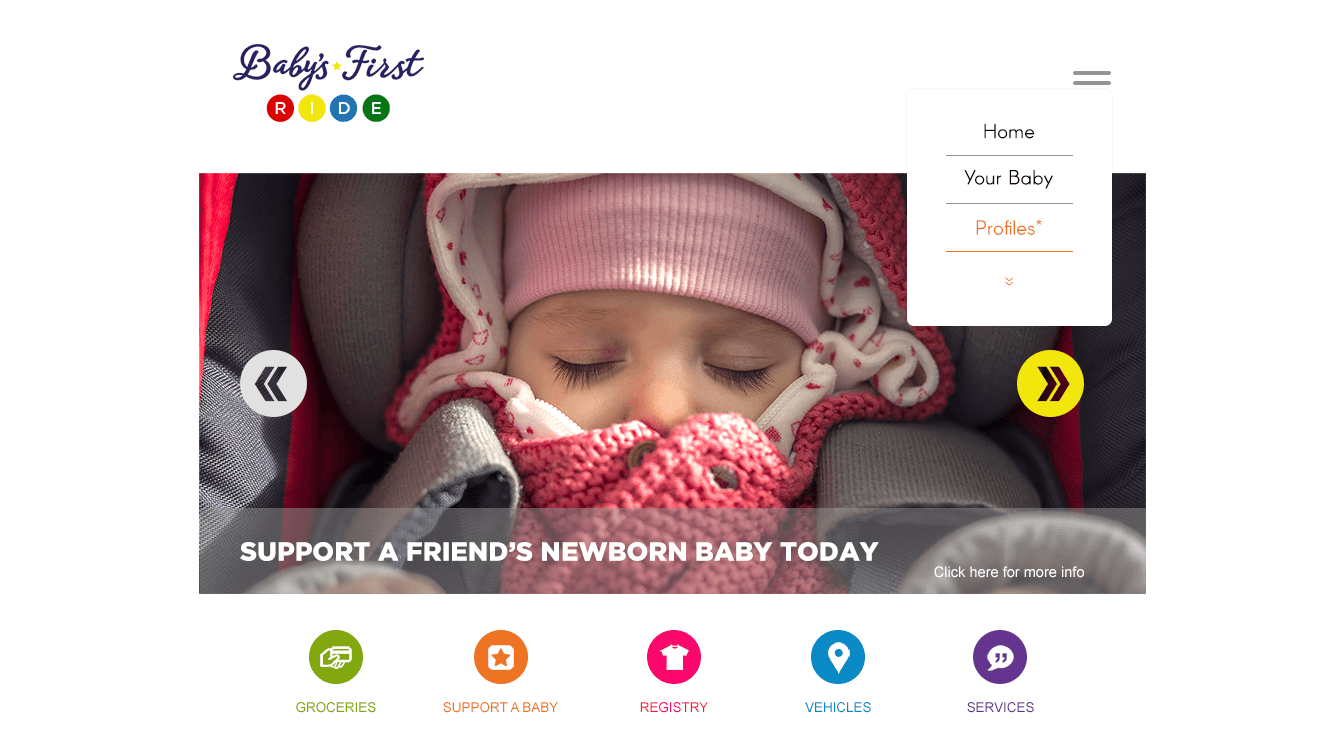The height and width of the screenshot is (756, 1344).
Task: Click the SERVICES text label
Action: (x=1000, y=707)
